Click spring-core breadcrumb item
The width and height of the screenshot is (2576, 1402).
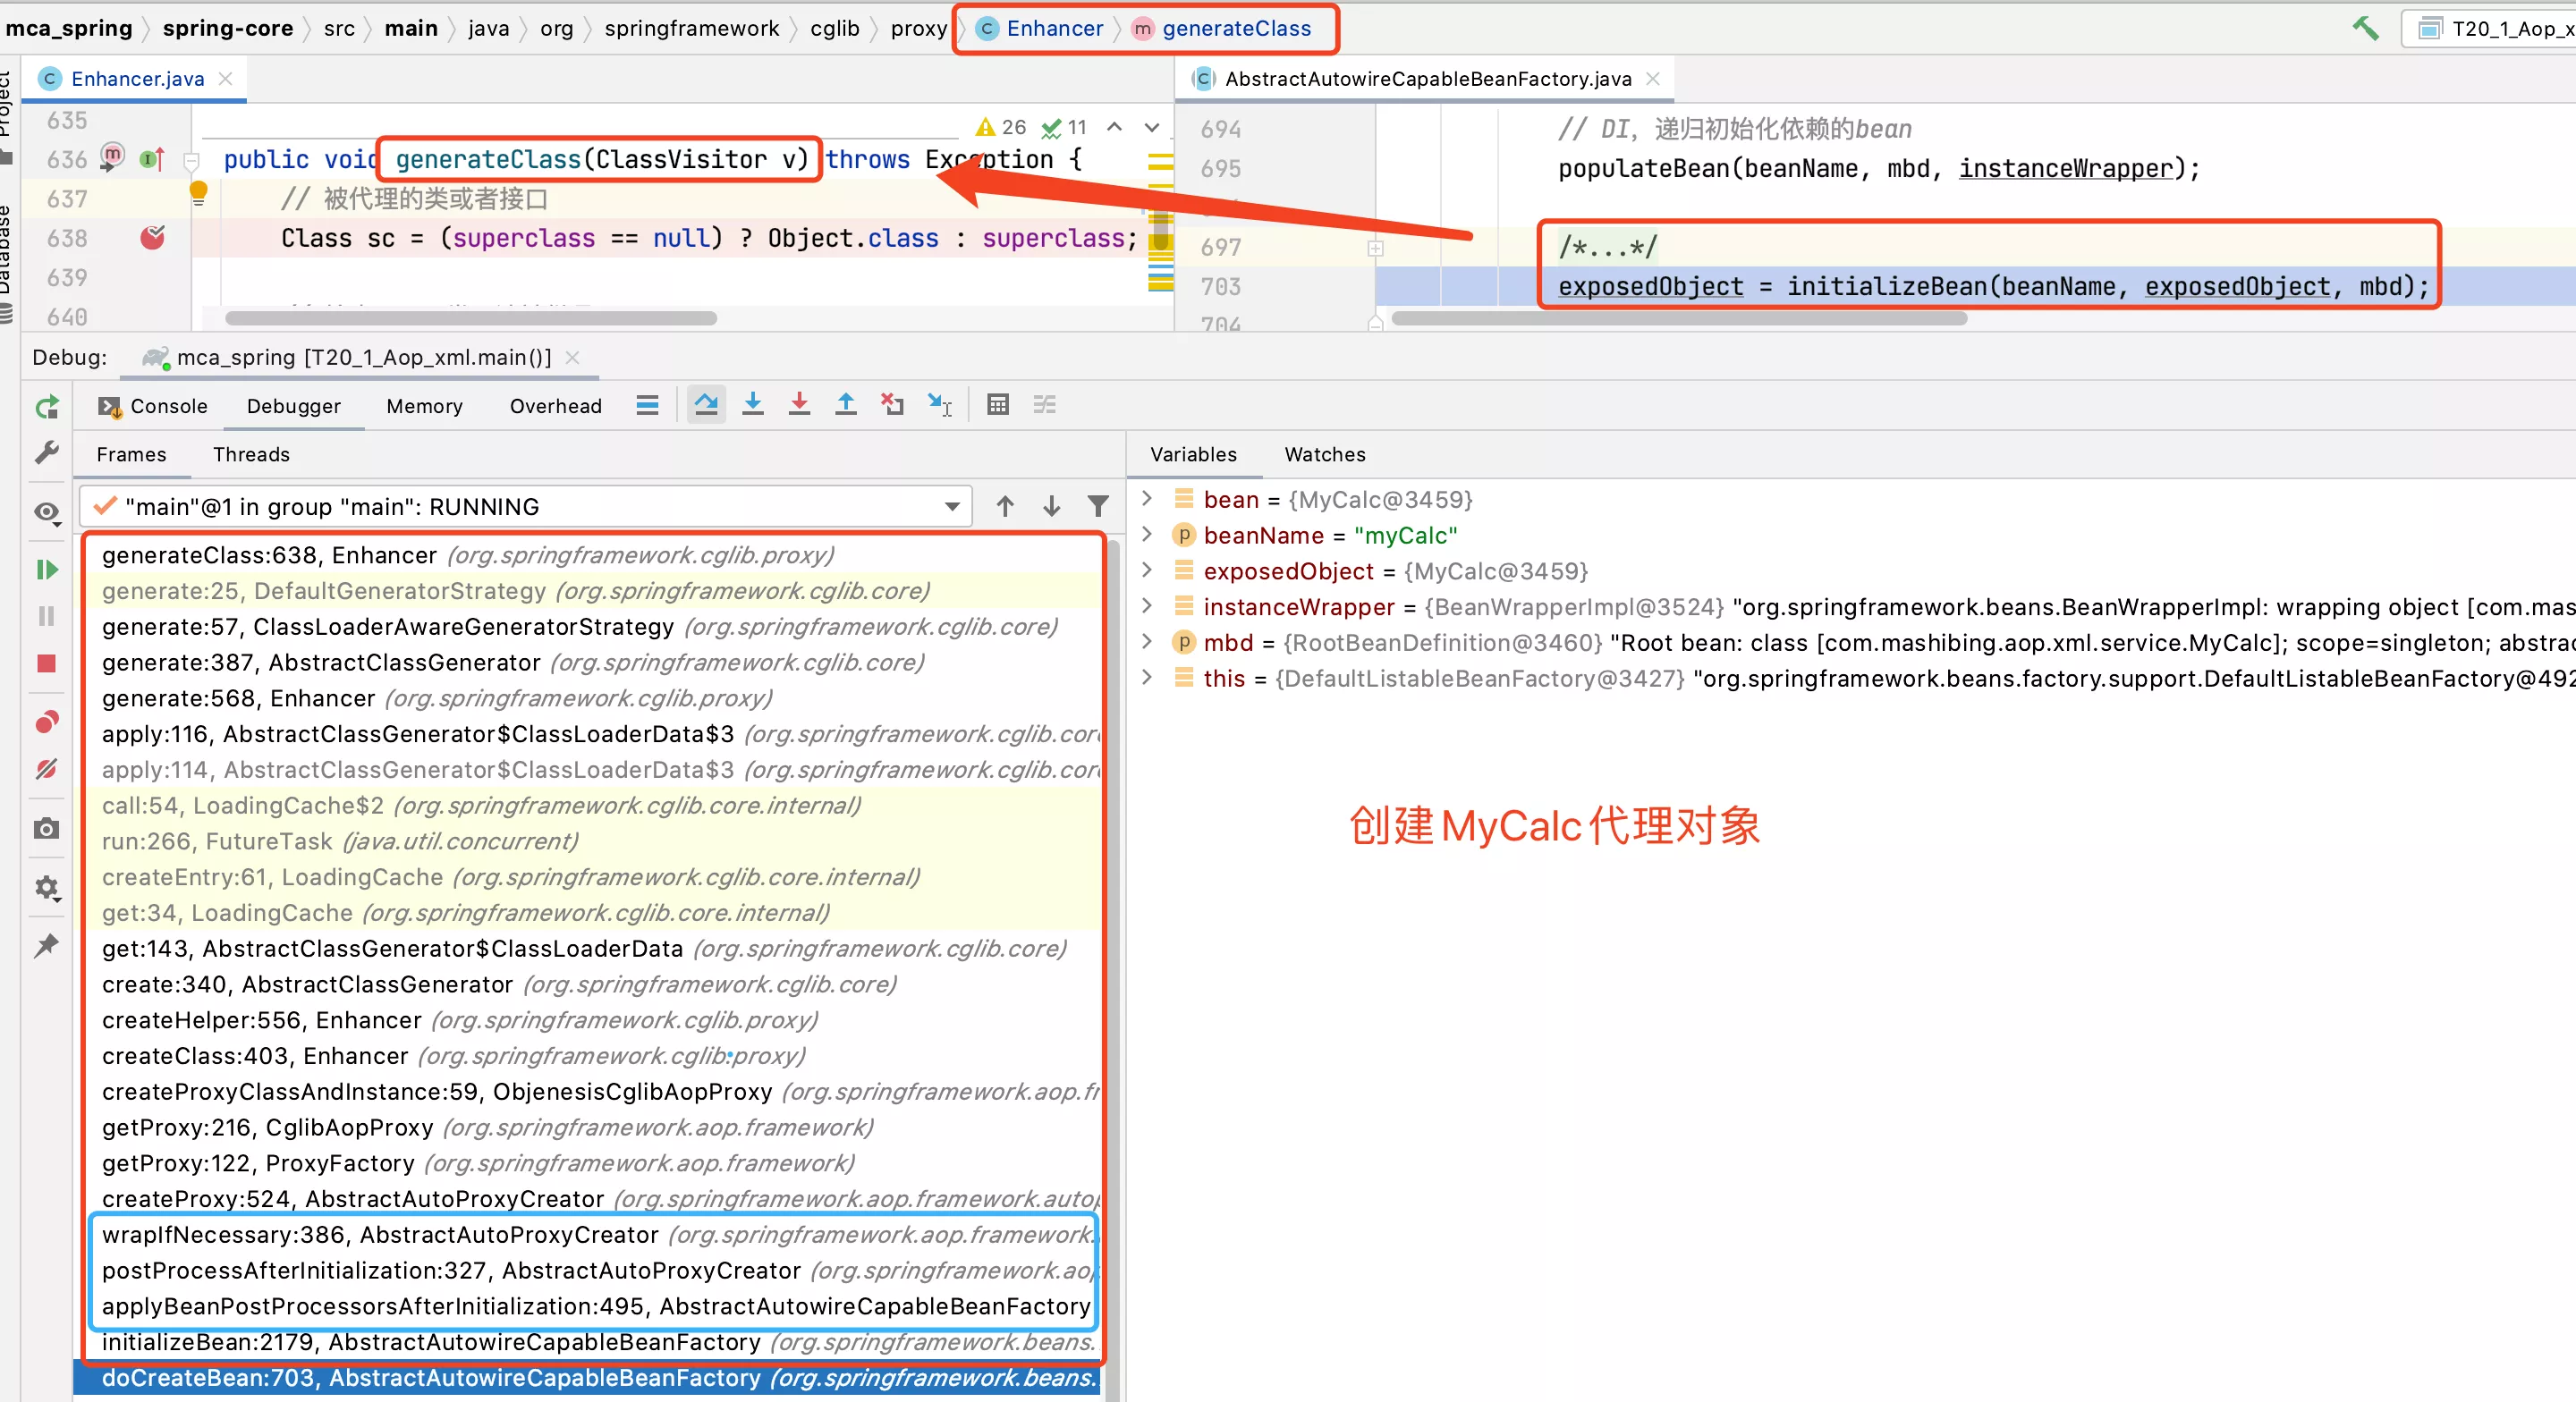click(228, 28)
